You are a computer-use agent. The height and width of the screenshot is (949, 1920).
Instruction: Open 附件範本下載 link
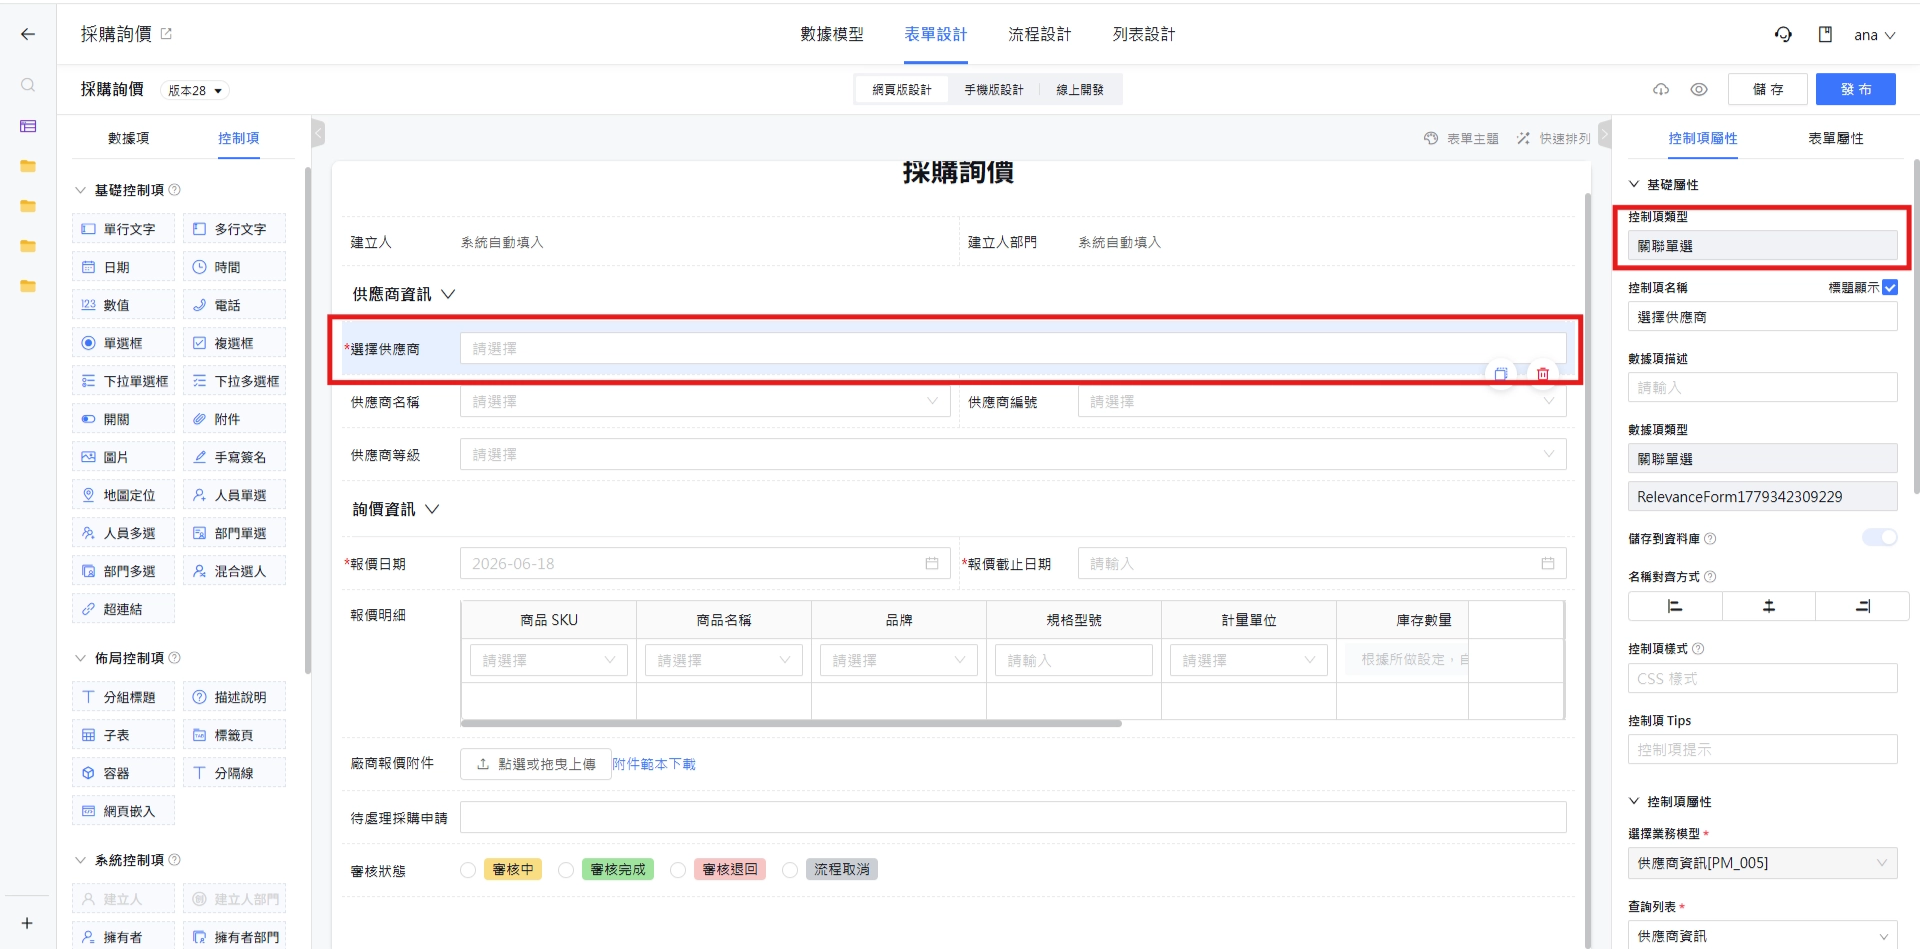click(x=654, y=764)
